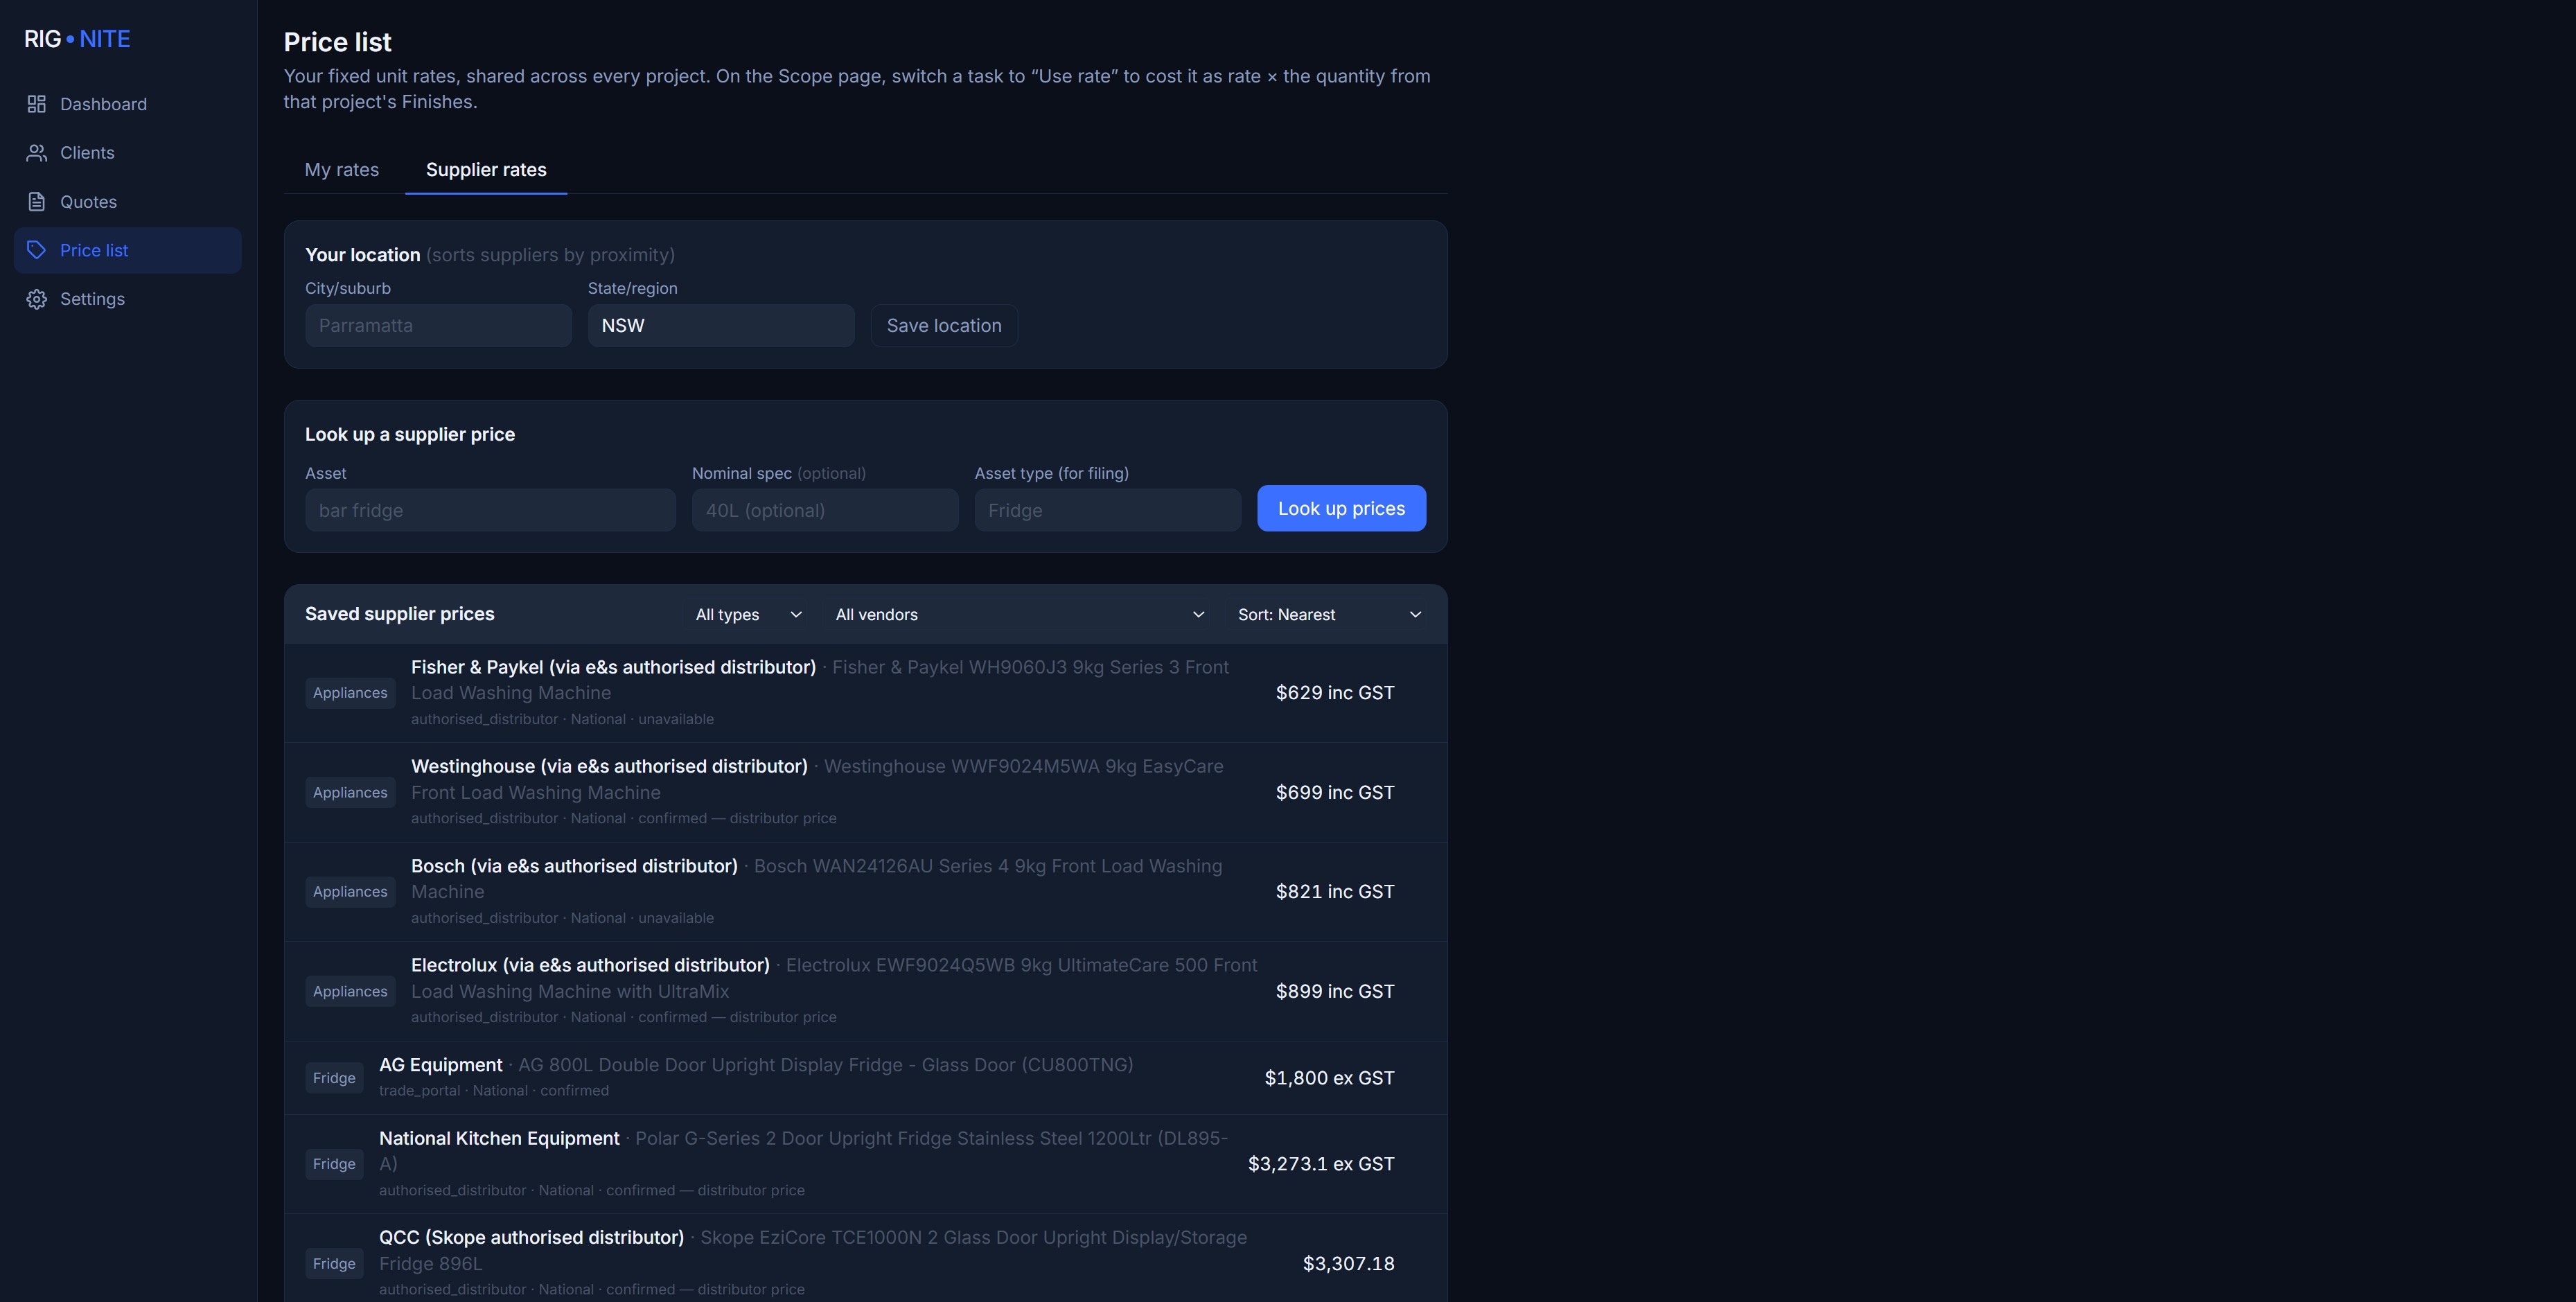The height and width of the screenshot is (1302, 2576).
Task: Click the Save location button
Action: (944, 326)
